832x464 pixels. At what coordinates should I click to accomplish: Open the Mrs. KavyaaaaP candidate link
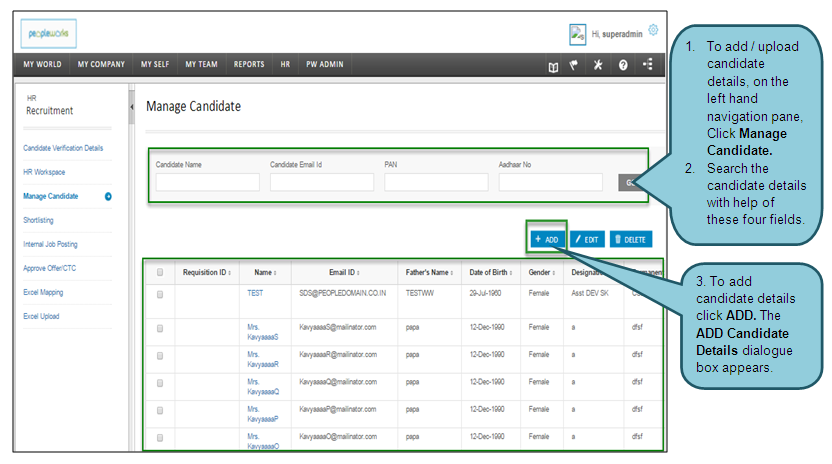263,414
